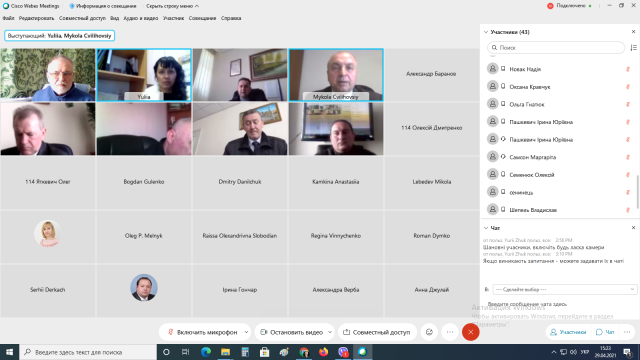Select the Bogdan Gulenko participant tile
Screen dimensions: 640x360
coord(144,182)
